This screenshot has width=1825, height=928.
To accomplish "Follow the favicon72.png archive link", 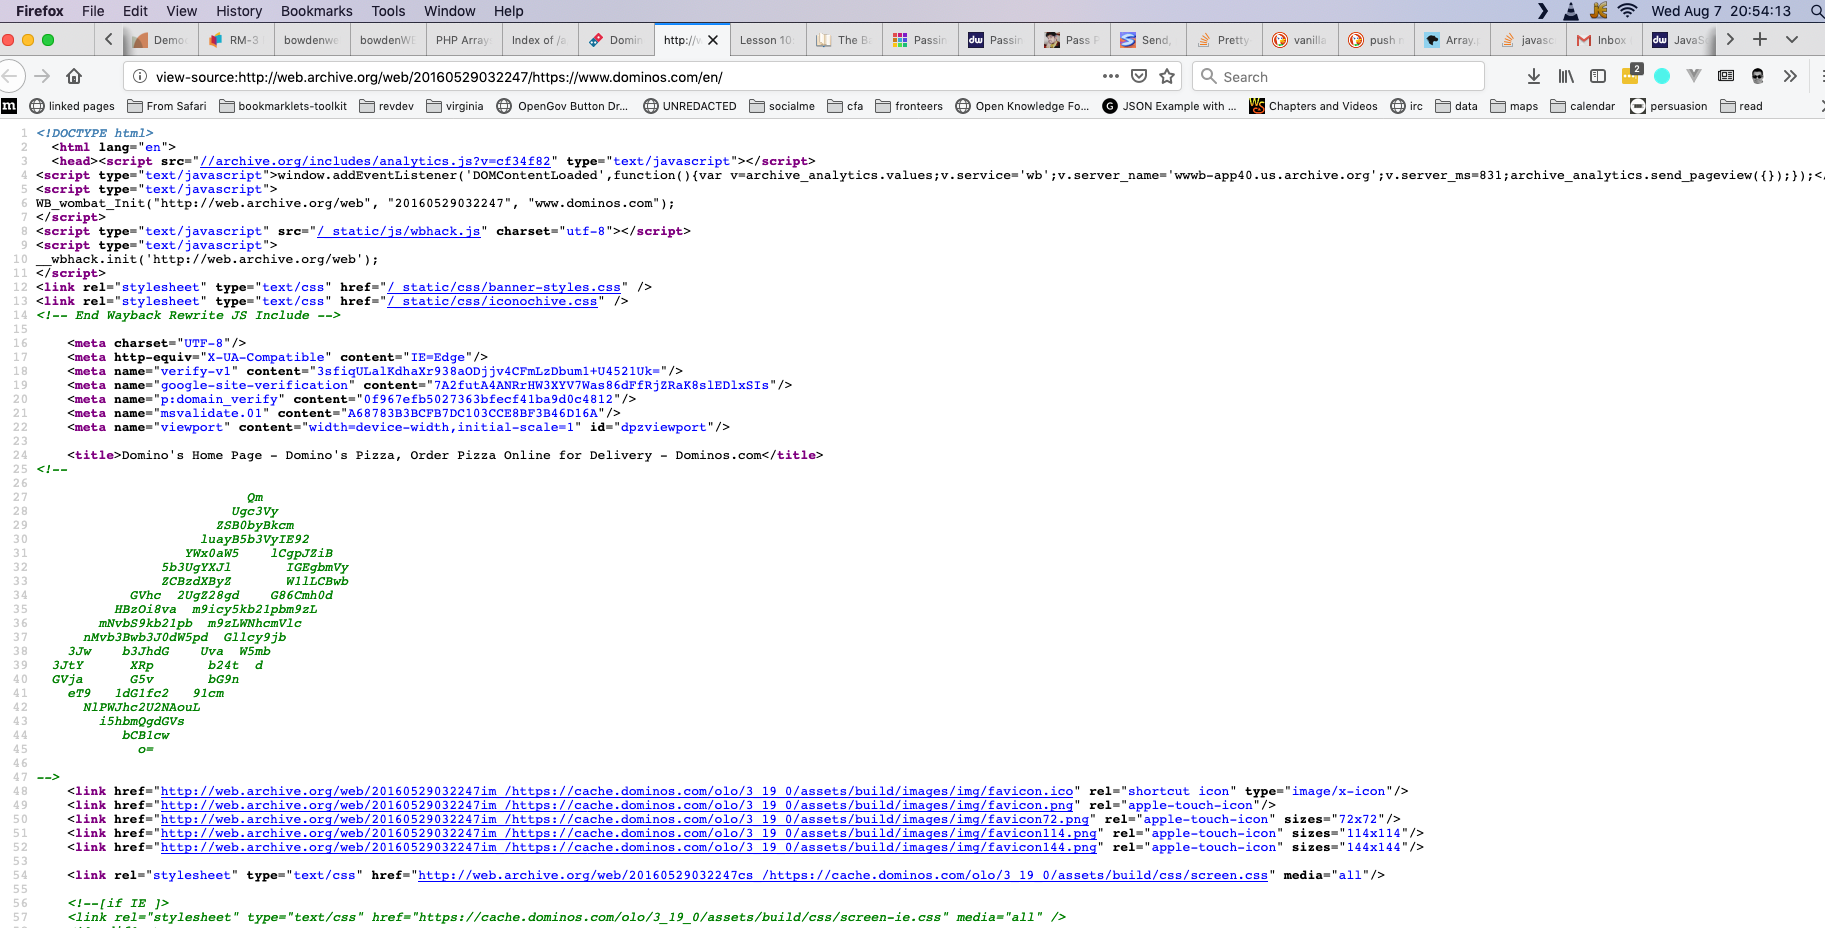I will pyautogui.click(x=625, y=819).
